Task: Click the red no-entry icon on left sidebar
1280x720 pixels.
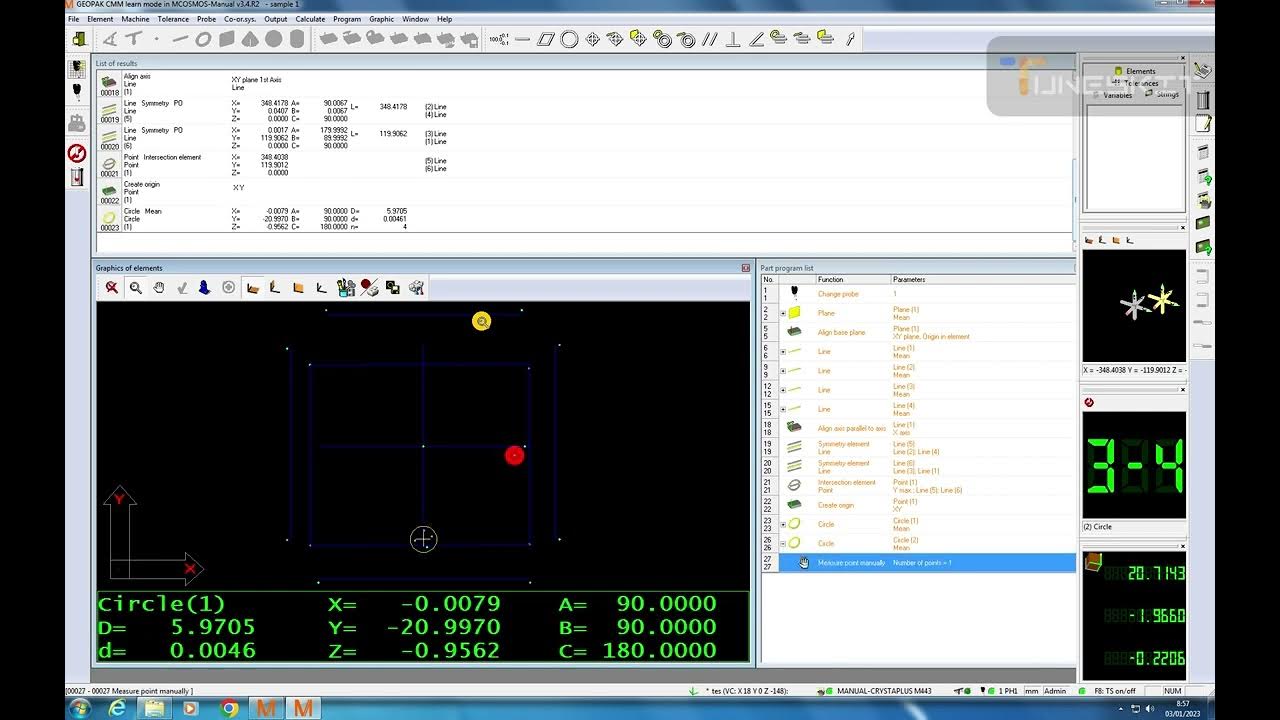Action: (x=77, y=153)
